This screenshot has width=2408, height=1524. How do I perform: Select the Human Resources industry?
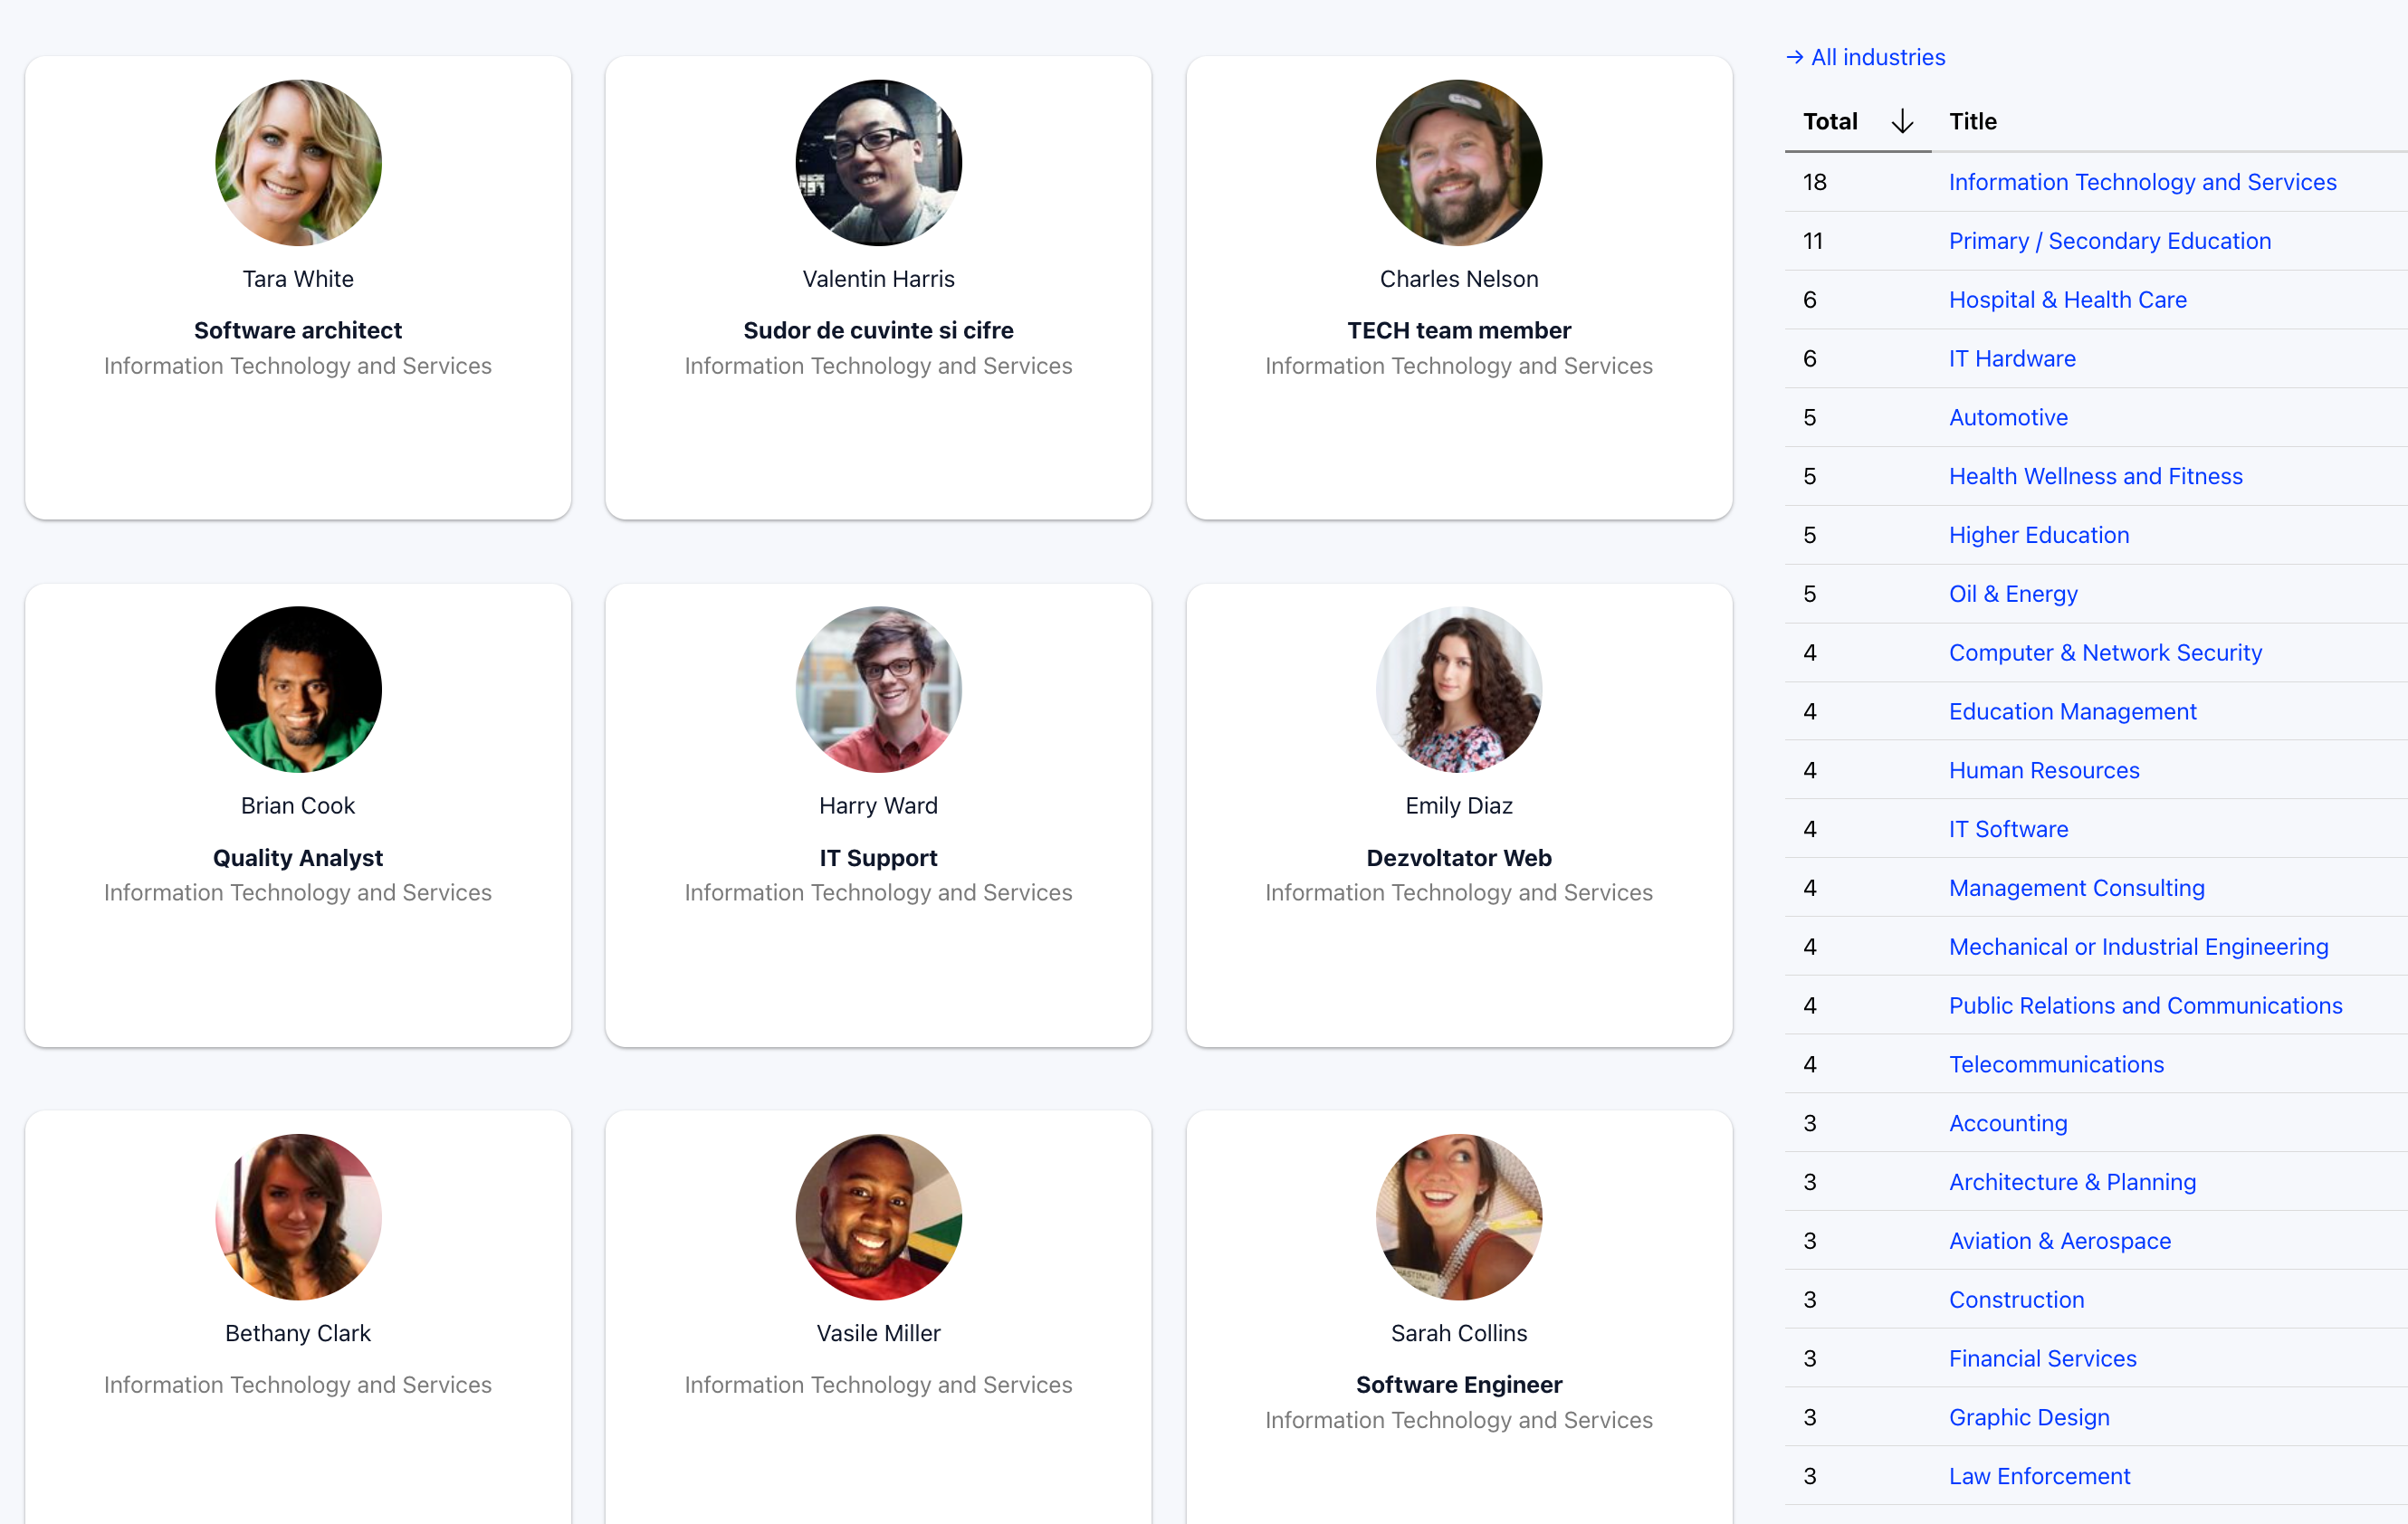pos(2044,770)
